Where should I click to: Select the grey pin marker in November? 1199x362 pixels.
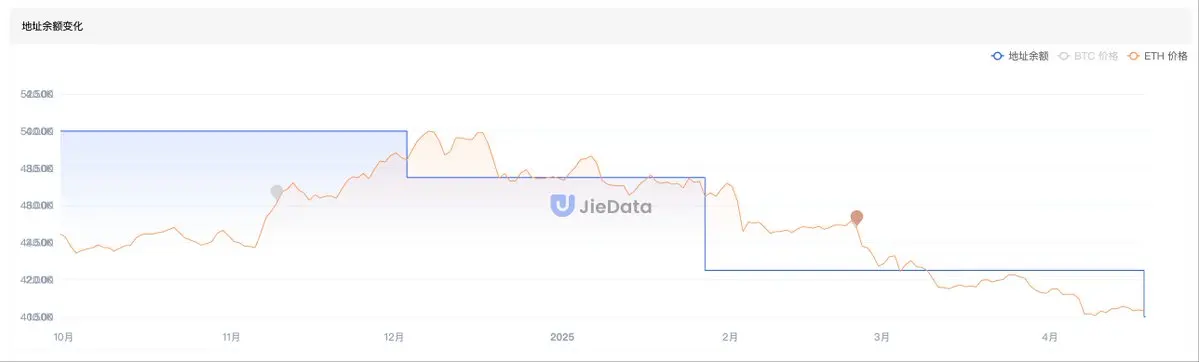277,192
